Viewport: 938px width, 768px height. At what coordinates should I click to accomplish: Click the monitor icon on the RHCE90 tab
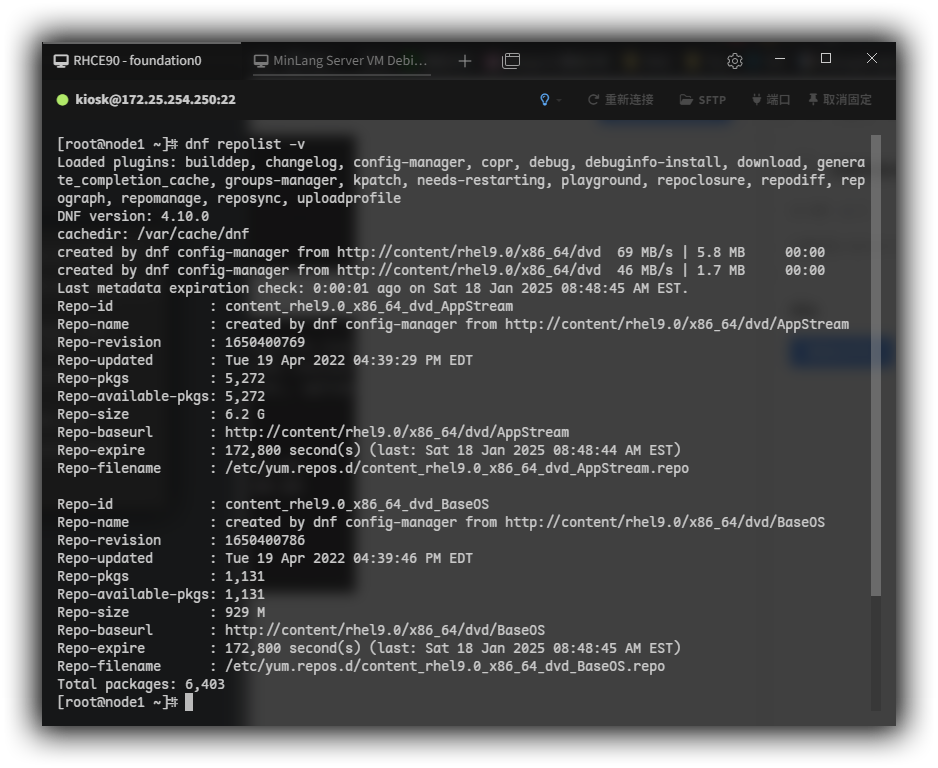pos(61,61)
